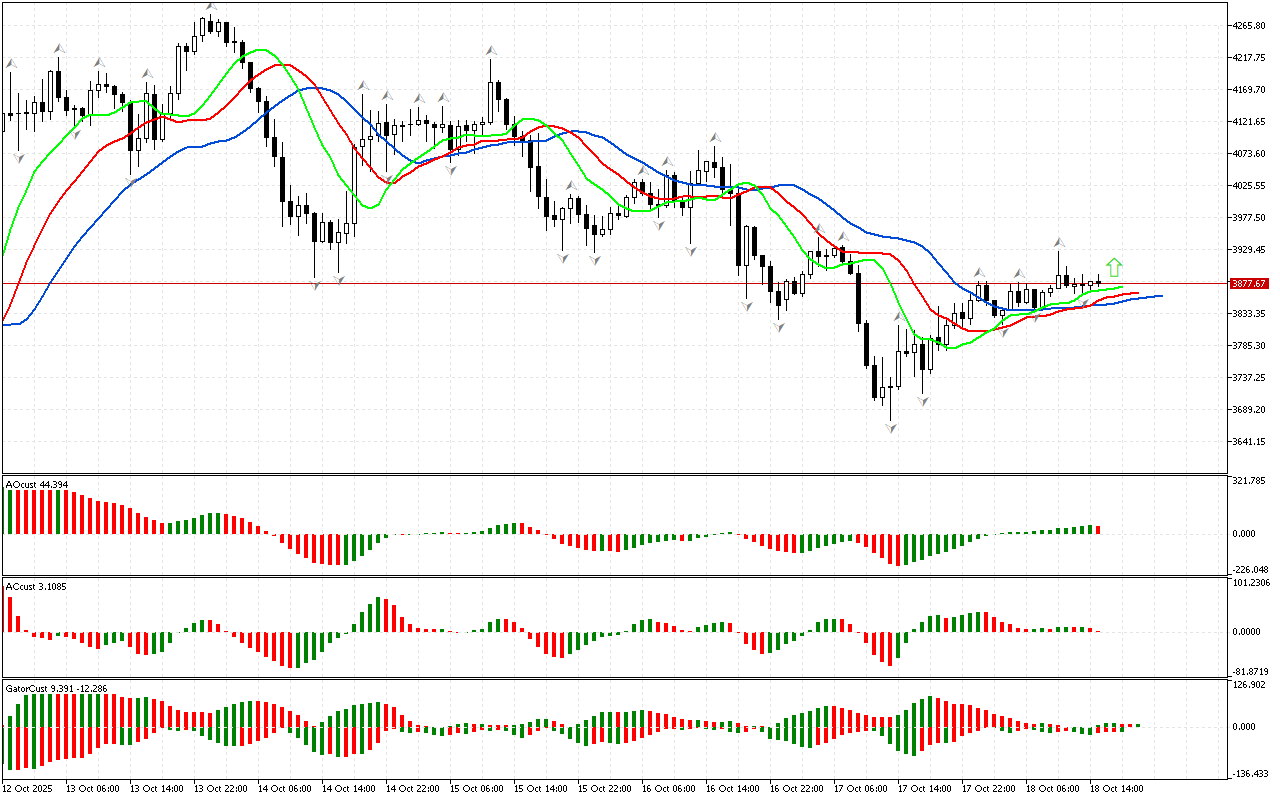Click the 15 Oct 14:00 time label

pos(540,788)
